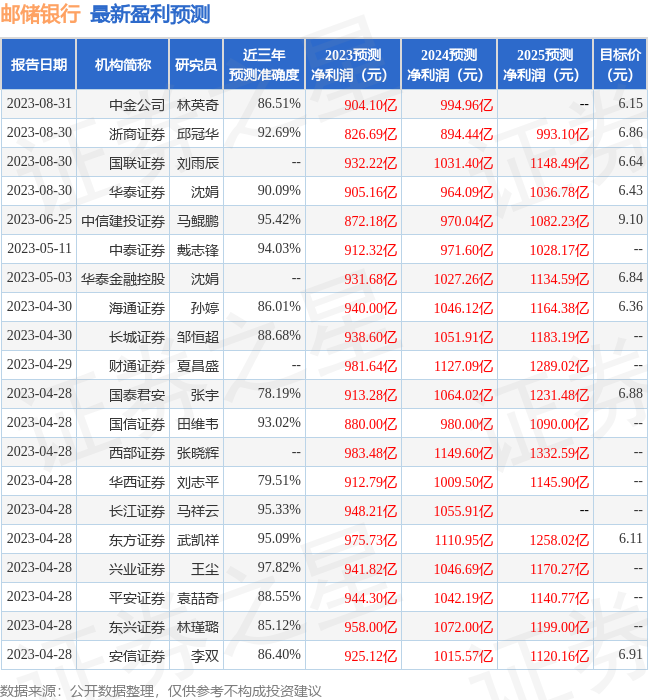Select profit value 1332.59亿
The width and height of the screenshot is (648, 700).
coord(559,453)
